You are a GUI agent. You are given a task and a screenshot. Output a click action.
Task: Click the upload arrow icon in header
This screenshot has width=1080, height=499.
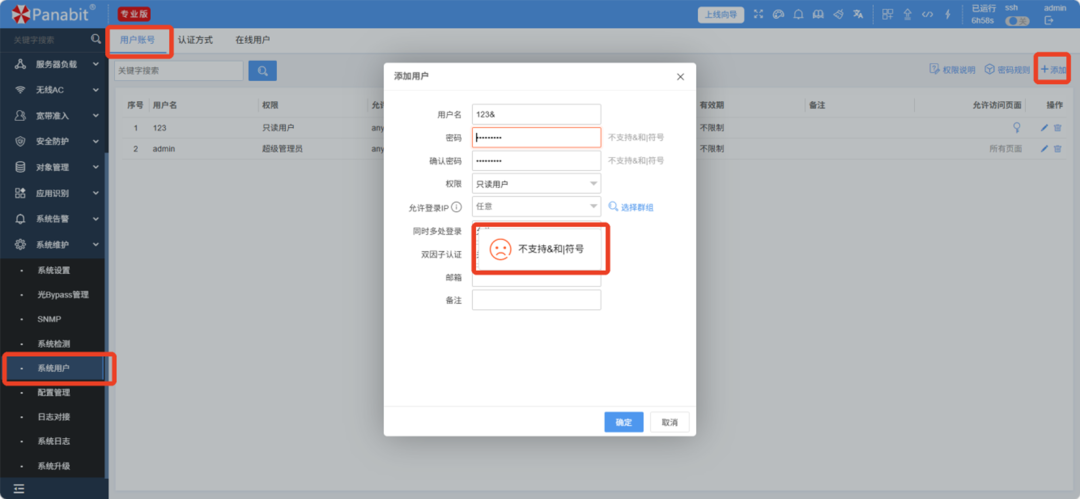tap(908, 14)
